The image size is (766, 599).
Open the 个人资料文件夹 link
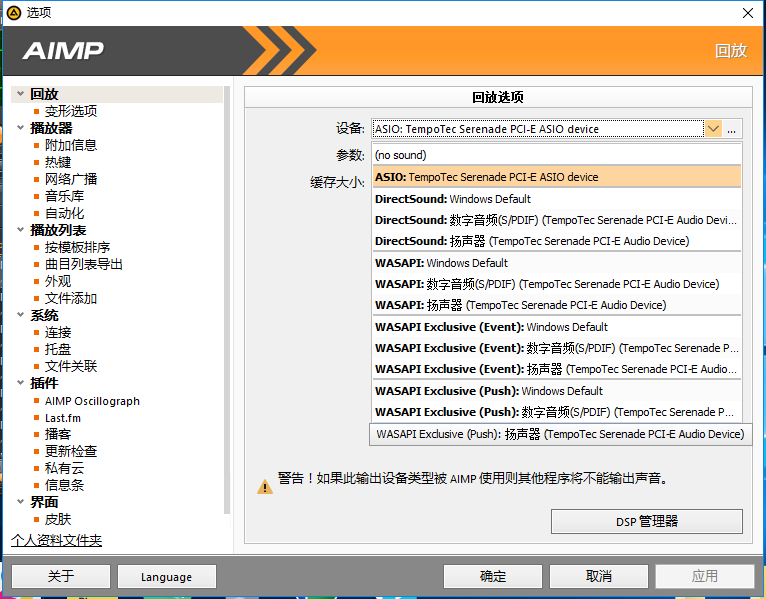click(56, 540)
